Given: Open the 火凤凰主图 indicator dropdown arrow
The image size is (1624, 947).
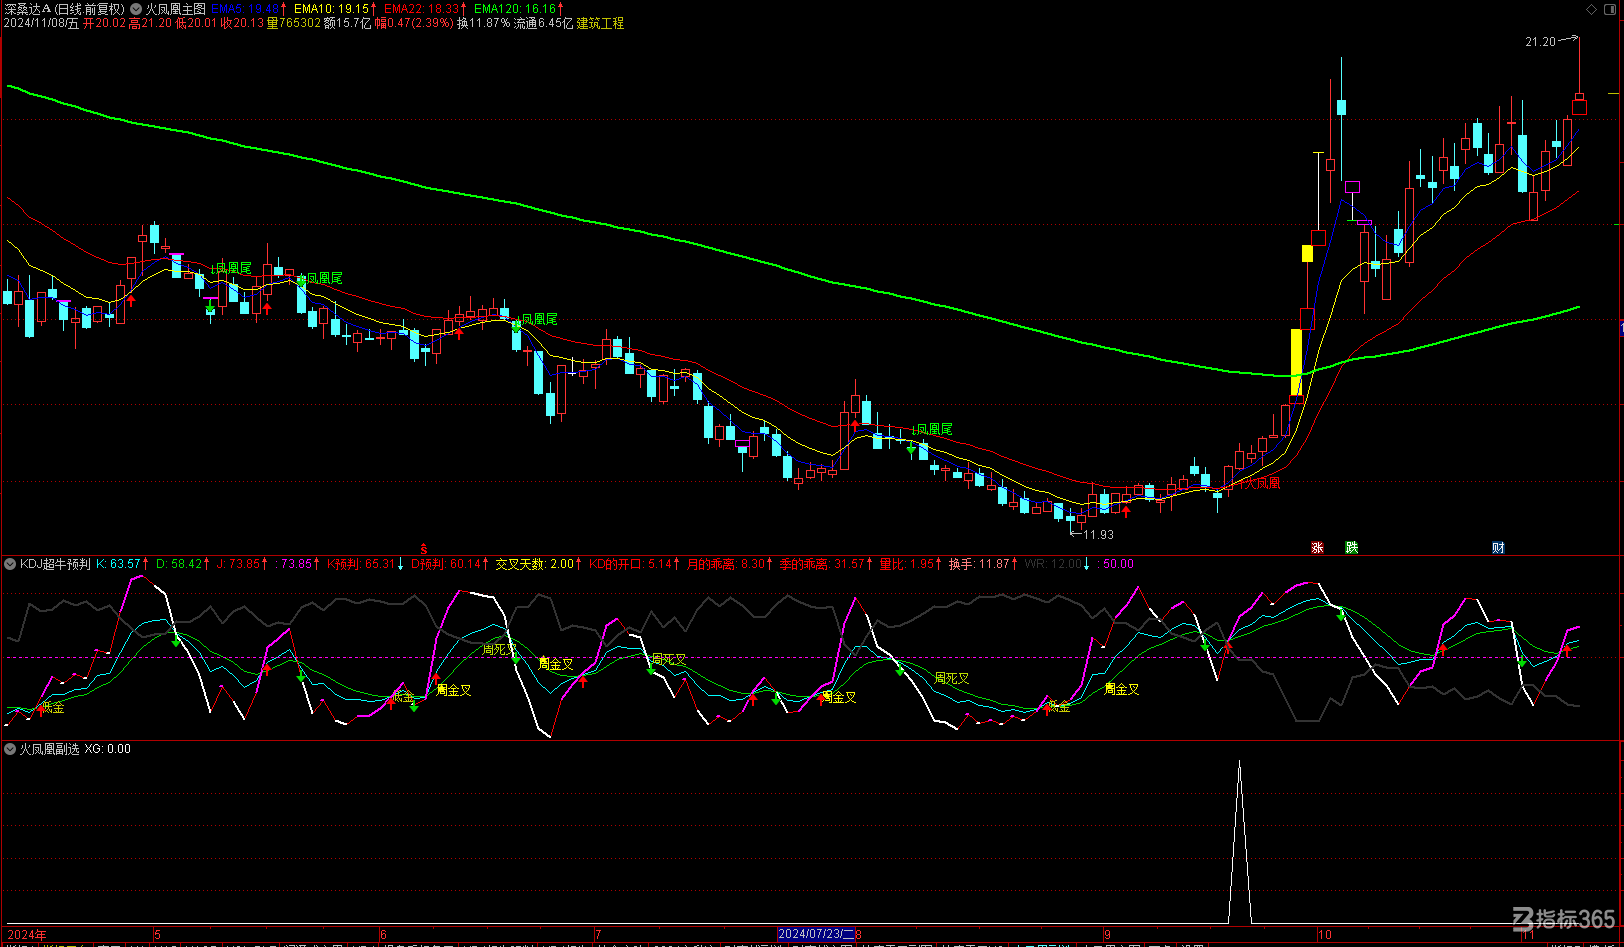Looking at the screenshot, I should coord(136,9).
